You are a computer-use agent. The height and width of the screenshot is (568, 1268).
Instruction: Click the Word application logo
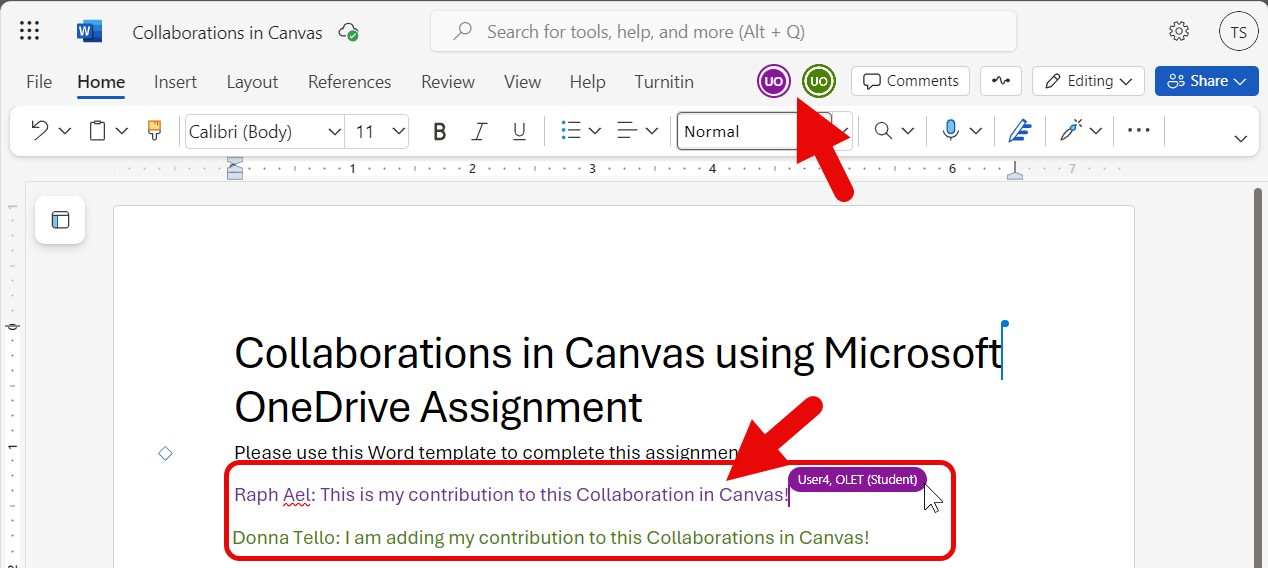pyautogui.click(x=89, y=32)
